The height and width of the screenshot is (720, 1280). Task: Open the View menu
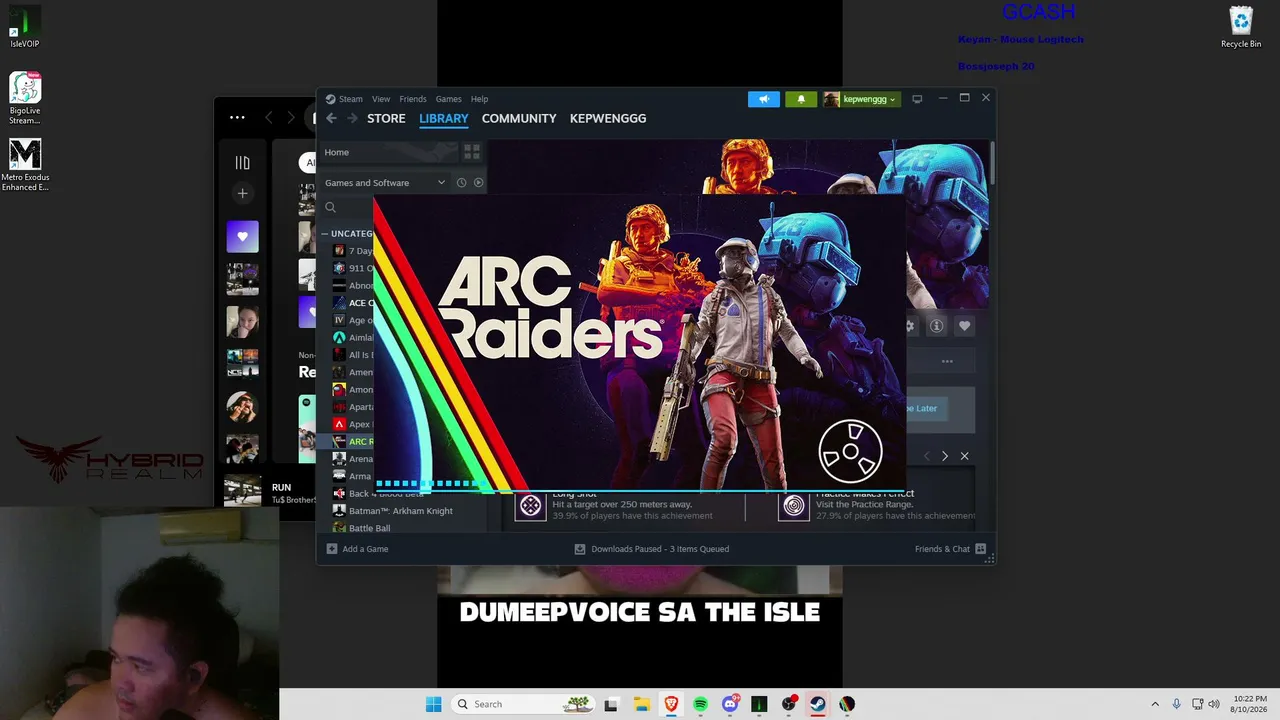pos(381,99)
